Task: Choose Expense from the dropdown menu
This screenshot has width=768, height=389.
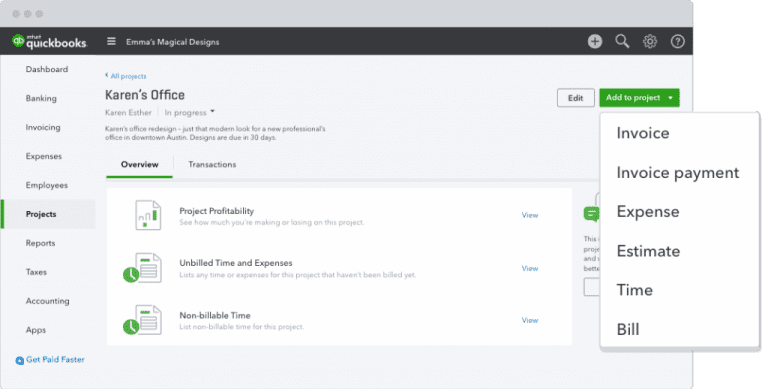Action: tap(648, 212)
